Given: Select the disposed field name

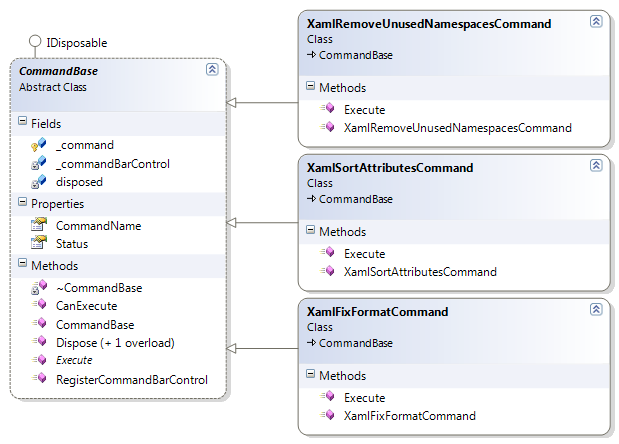Looking at the screenshot, I should point(79,182).
